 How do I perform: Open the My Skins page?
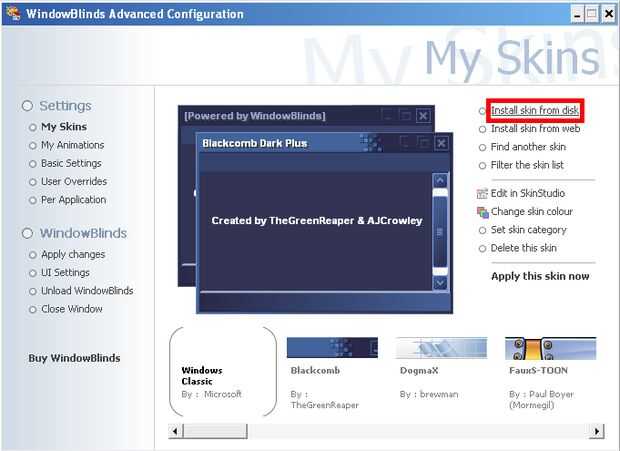[64, 127]
